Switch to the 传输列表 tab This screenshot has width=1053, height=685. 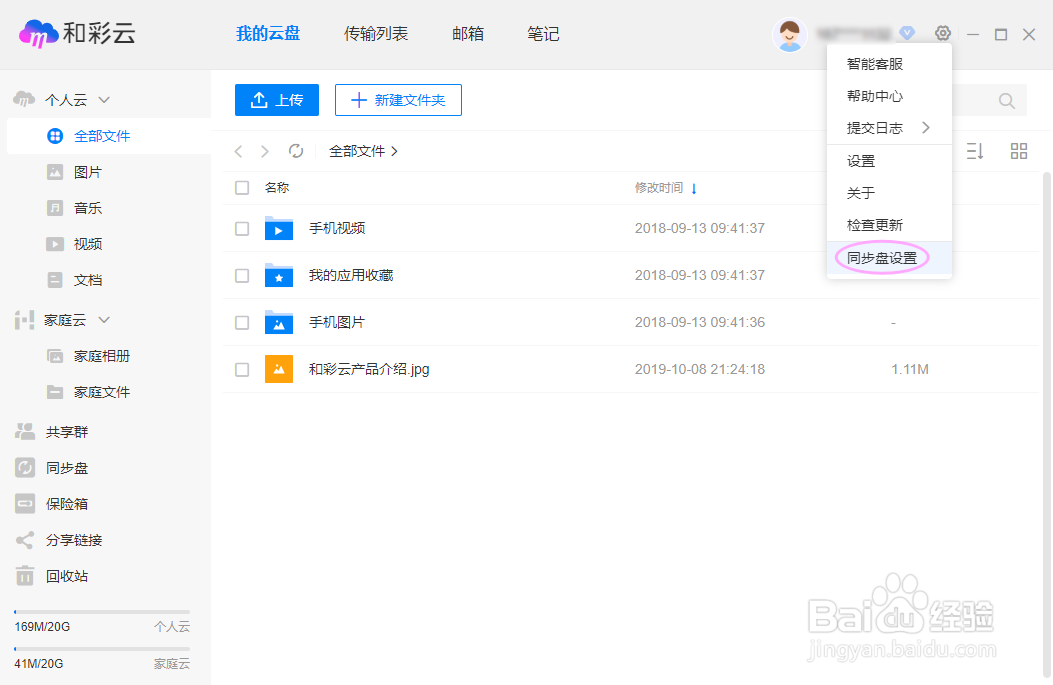(x=378, y=33)
